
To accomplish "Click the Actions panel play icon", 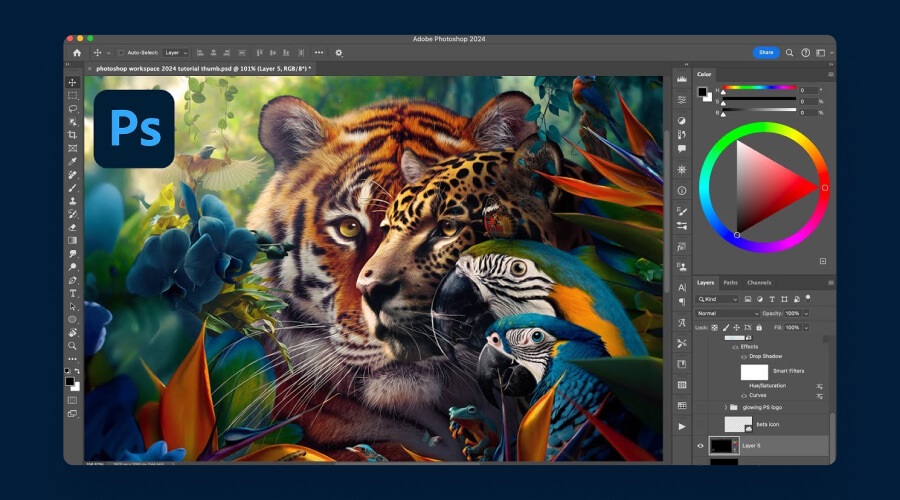I will click(x=682, y=426).
